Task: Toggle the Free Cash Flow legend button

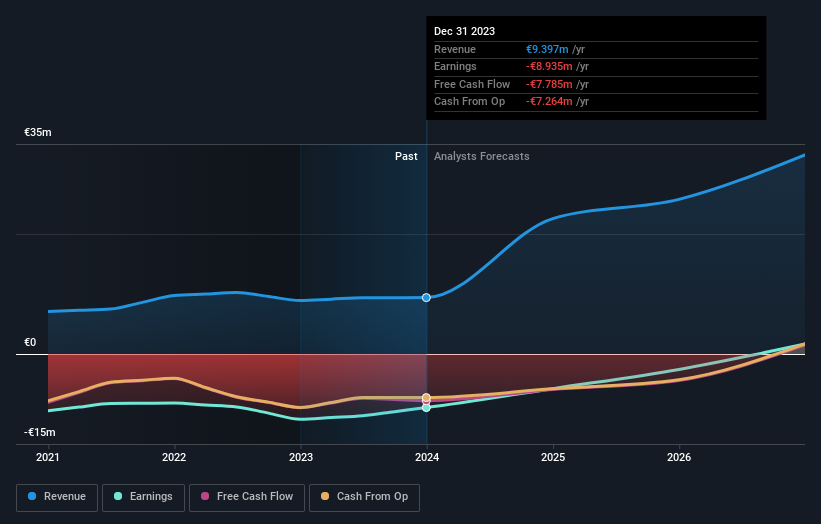Action: 247,497
